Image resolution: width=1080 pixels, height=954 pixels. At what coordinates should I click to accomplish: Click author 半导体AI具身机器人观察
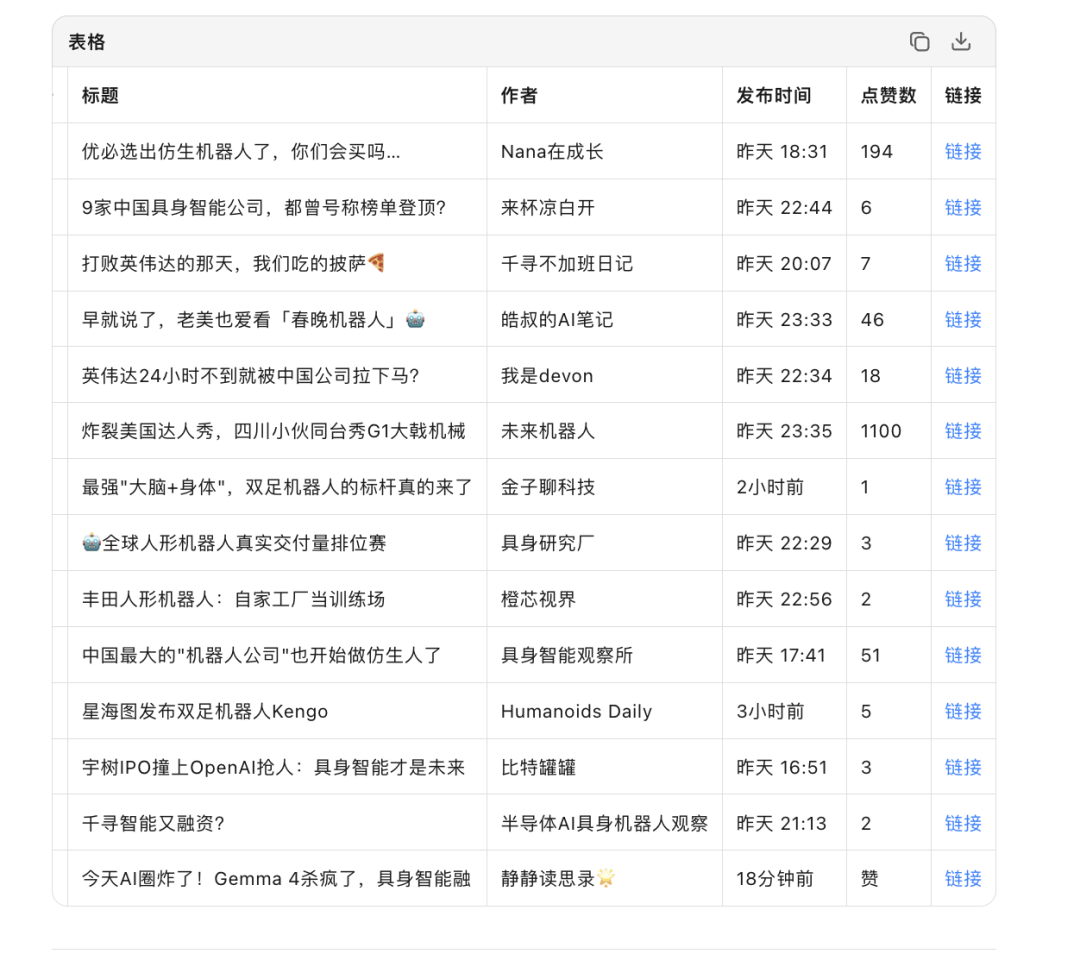(x=604, y=823)
